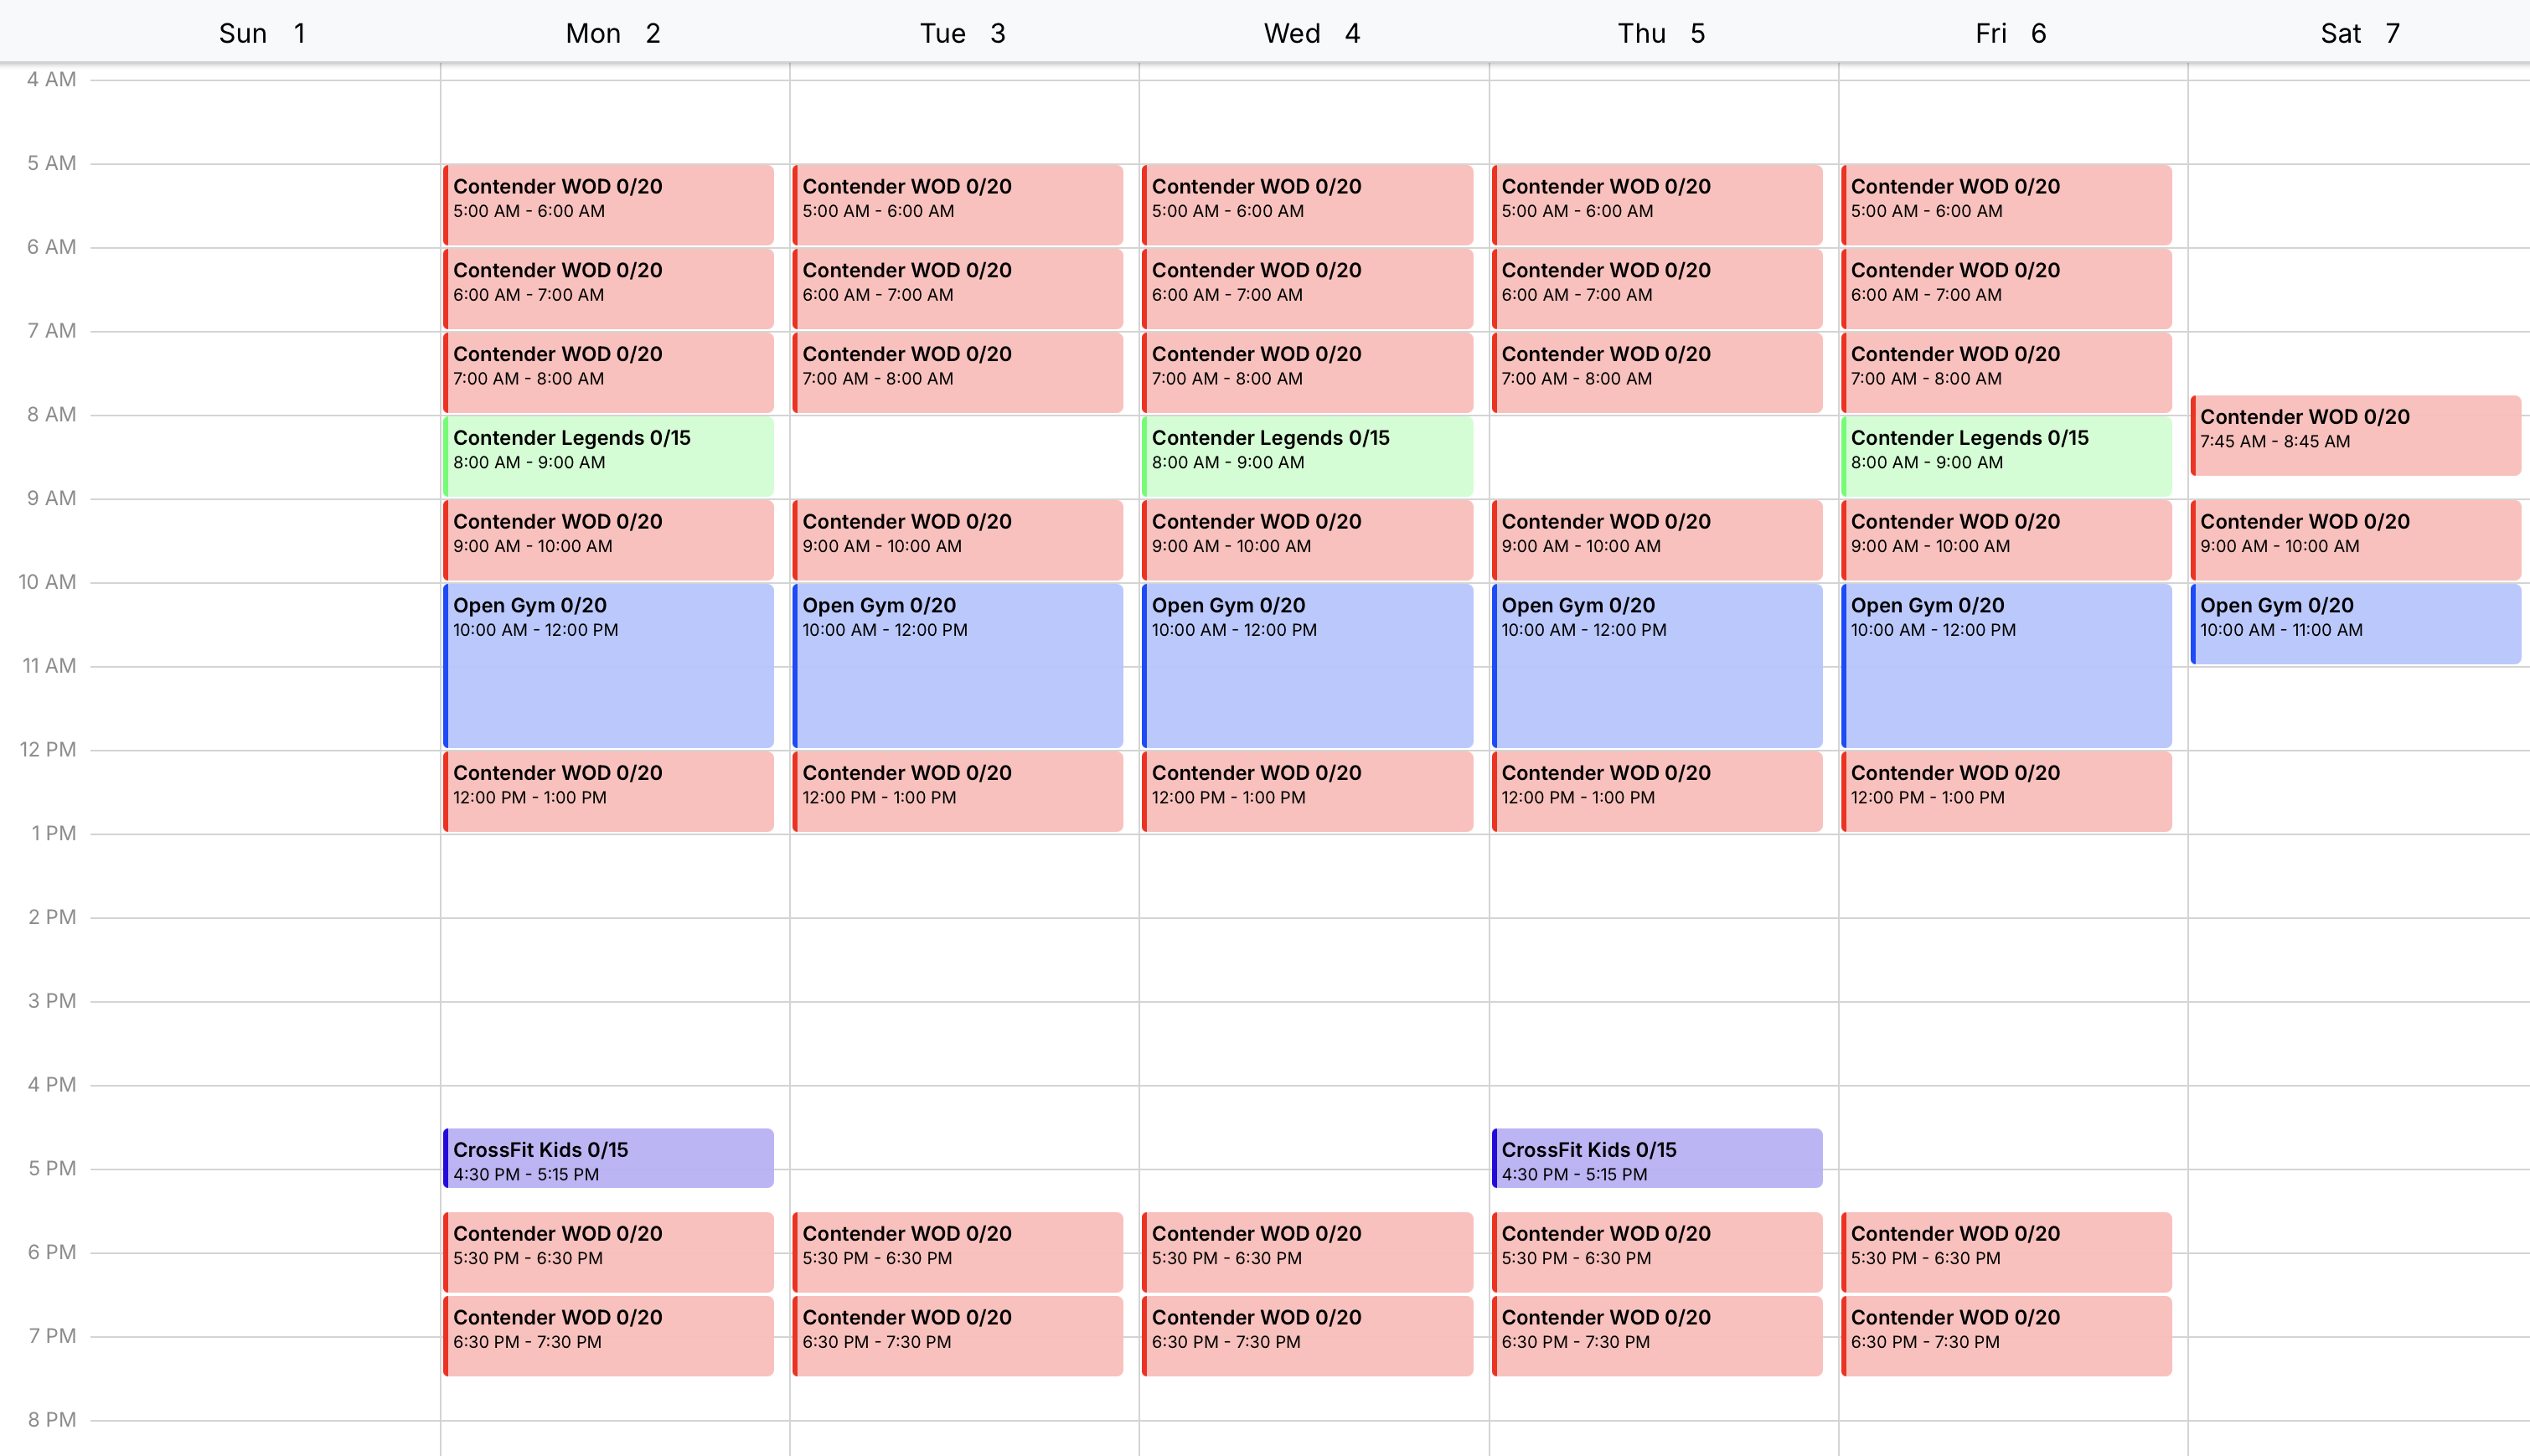This screenshot has width=2530, height=1456.
Task: Click the Sat 7 day header
Action: 2359,33
